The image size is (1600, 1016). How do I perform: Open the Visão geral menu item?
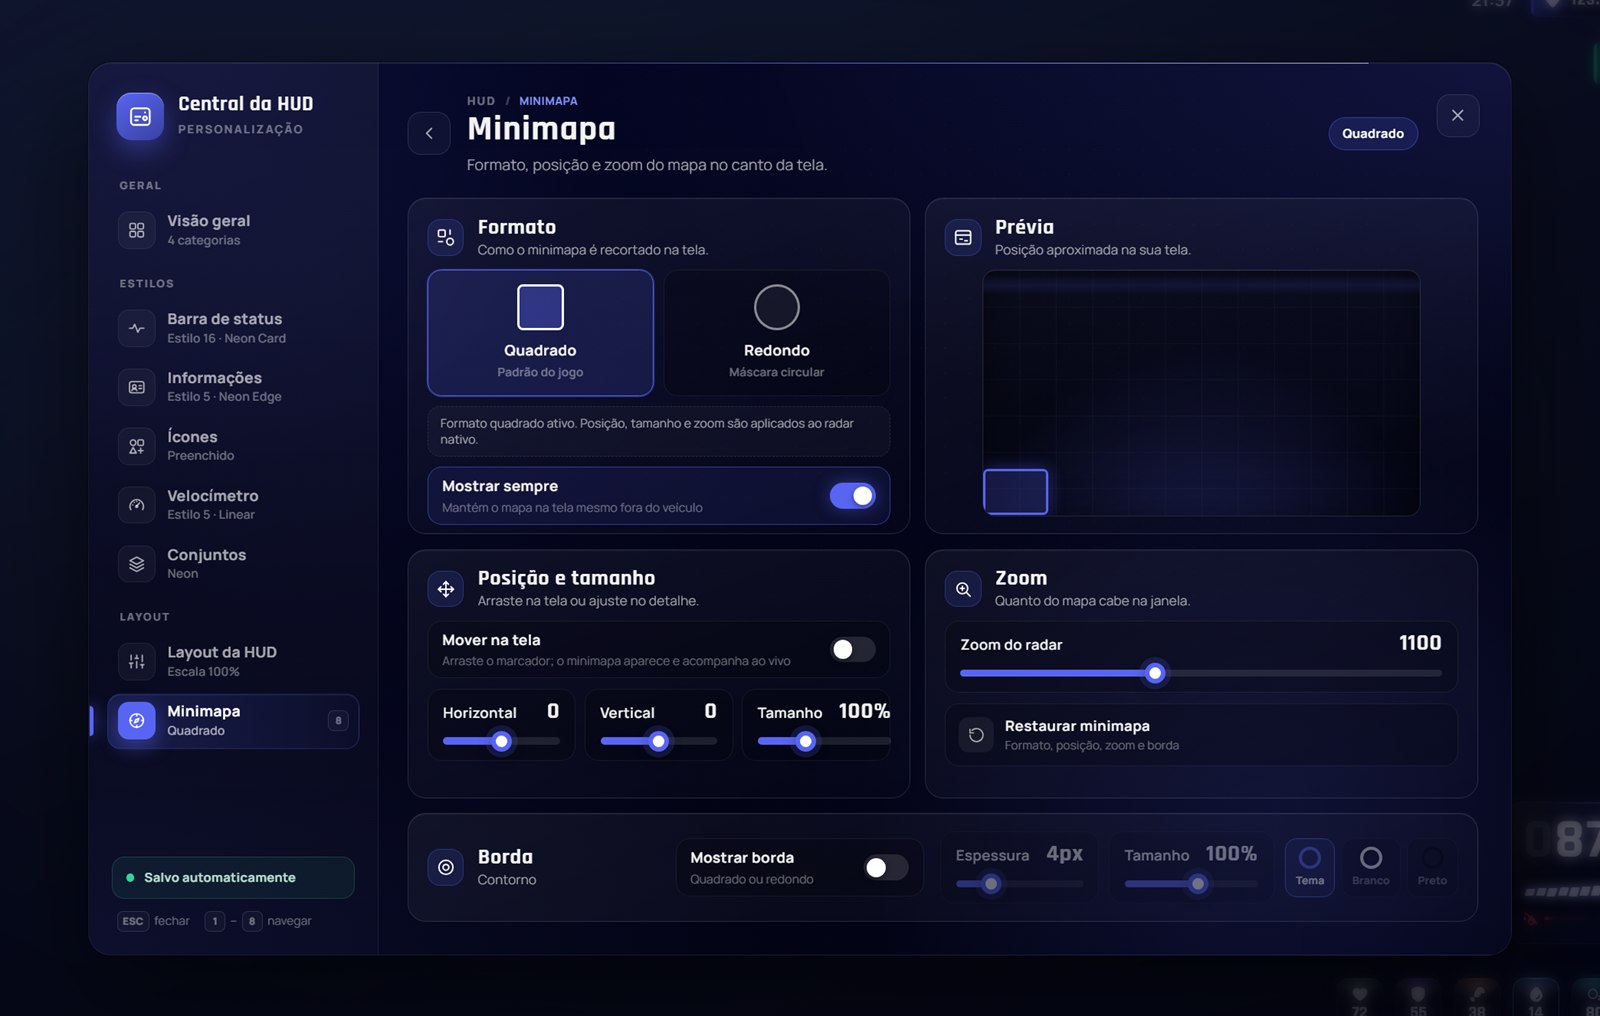233,230
